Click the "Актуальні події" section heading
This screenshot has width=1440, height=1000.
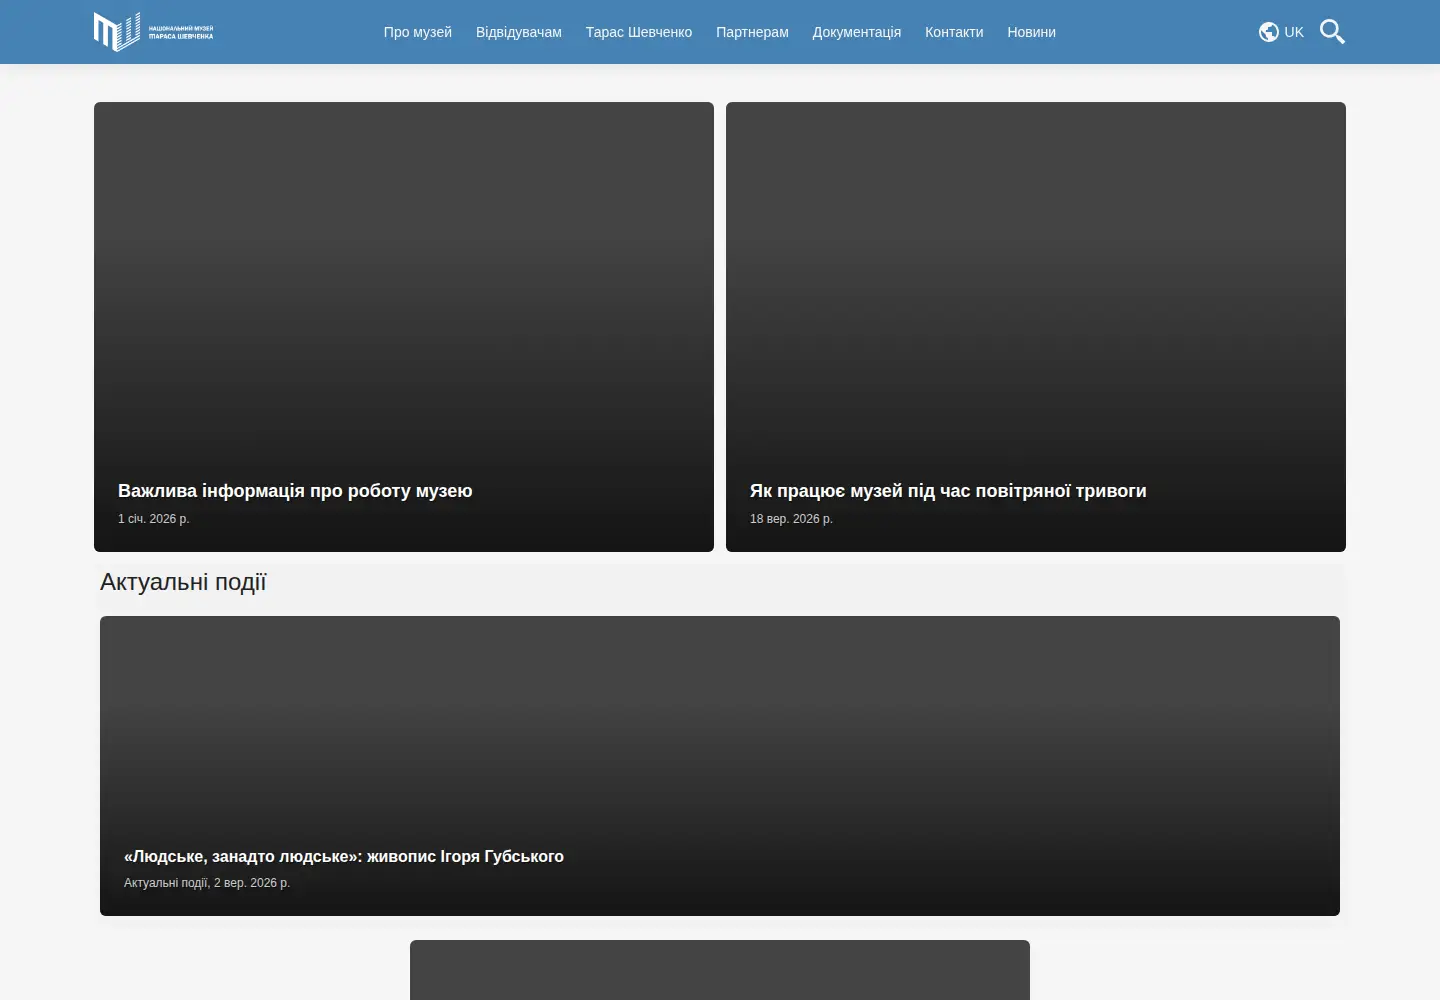[183, 582]
